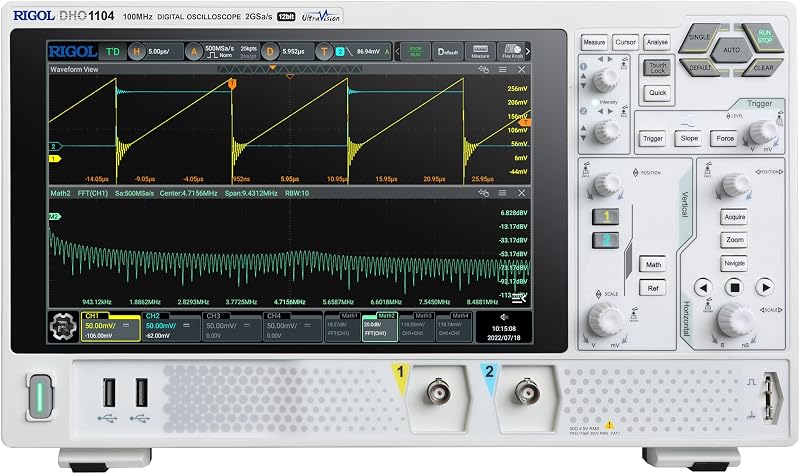This screenshot has height=474, width=800.
Task: Tap the gesture icon in Waveform View header
Action: point(483,69)
